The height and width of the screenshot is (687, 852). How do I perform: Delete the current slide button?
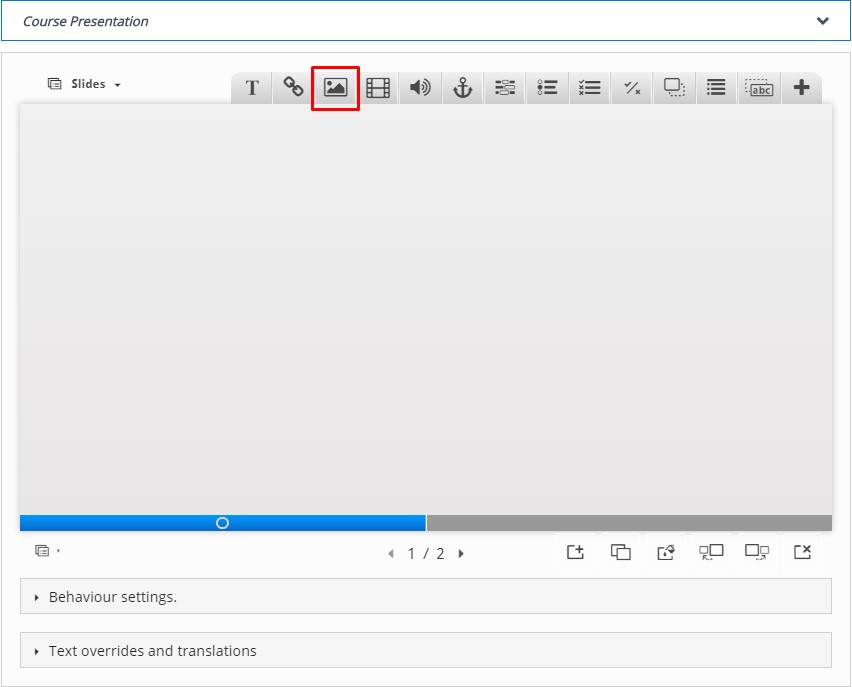coord(802,552)
